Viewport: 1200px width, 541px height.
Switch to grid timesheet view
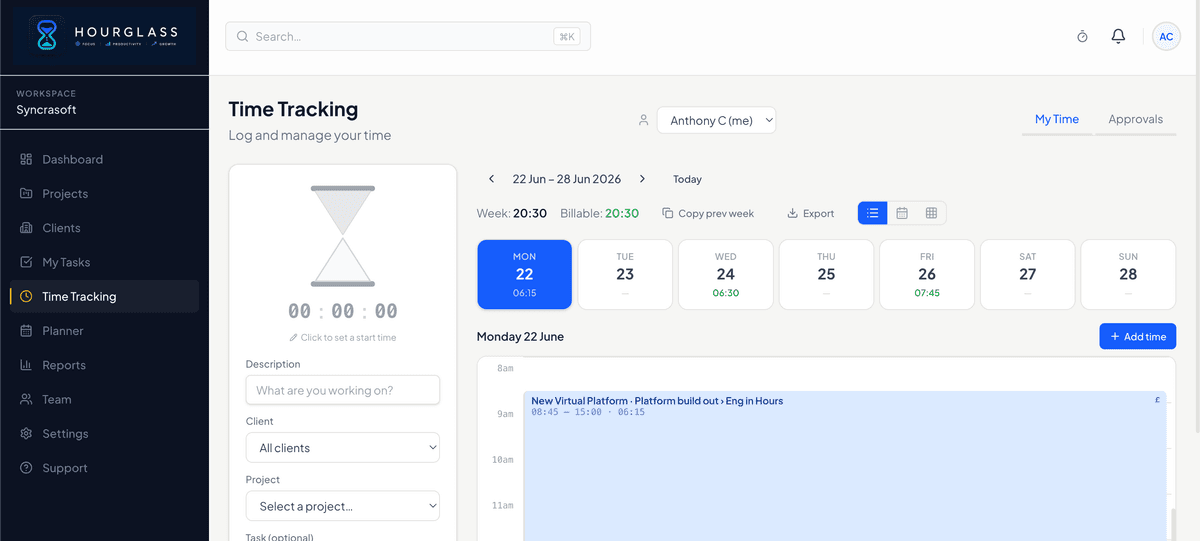931,213
